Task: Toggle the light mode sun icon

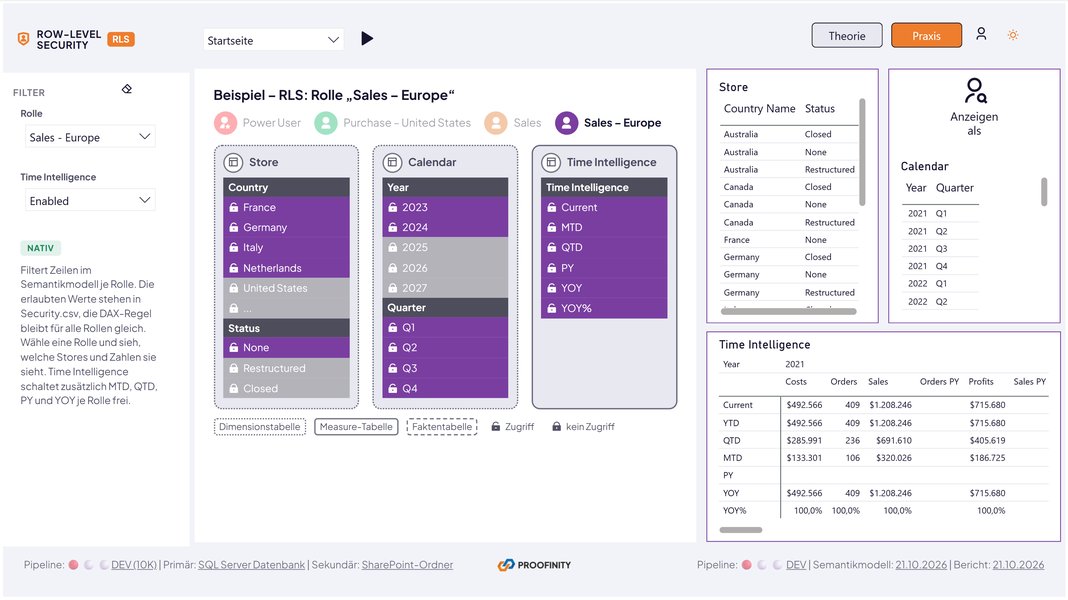Action: [1013, 35]
